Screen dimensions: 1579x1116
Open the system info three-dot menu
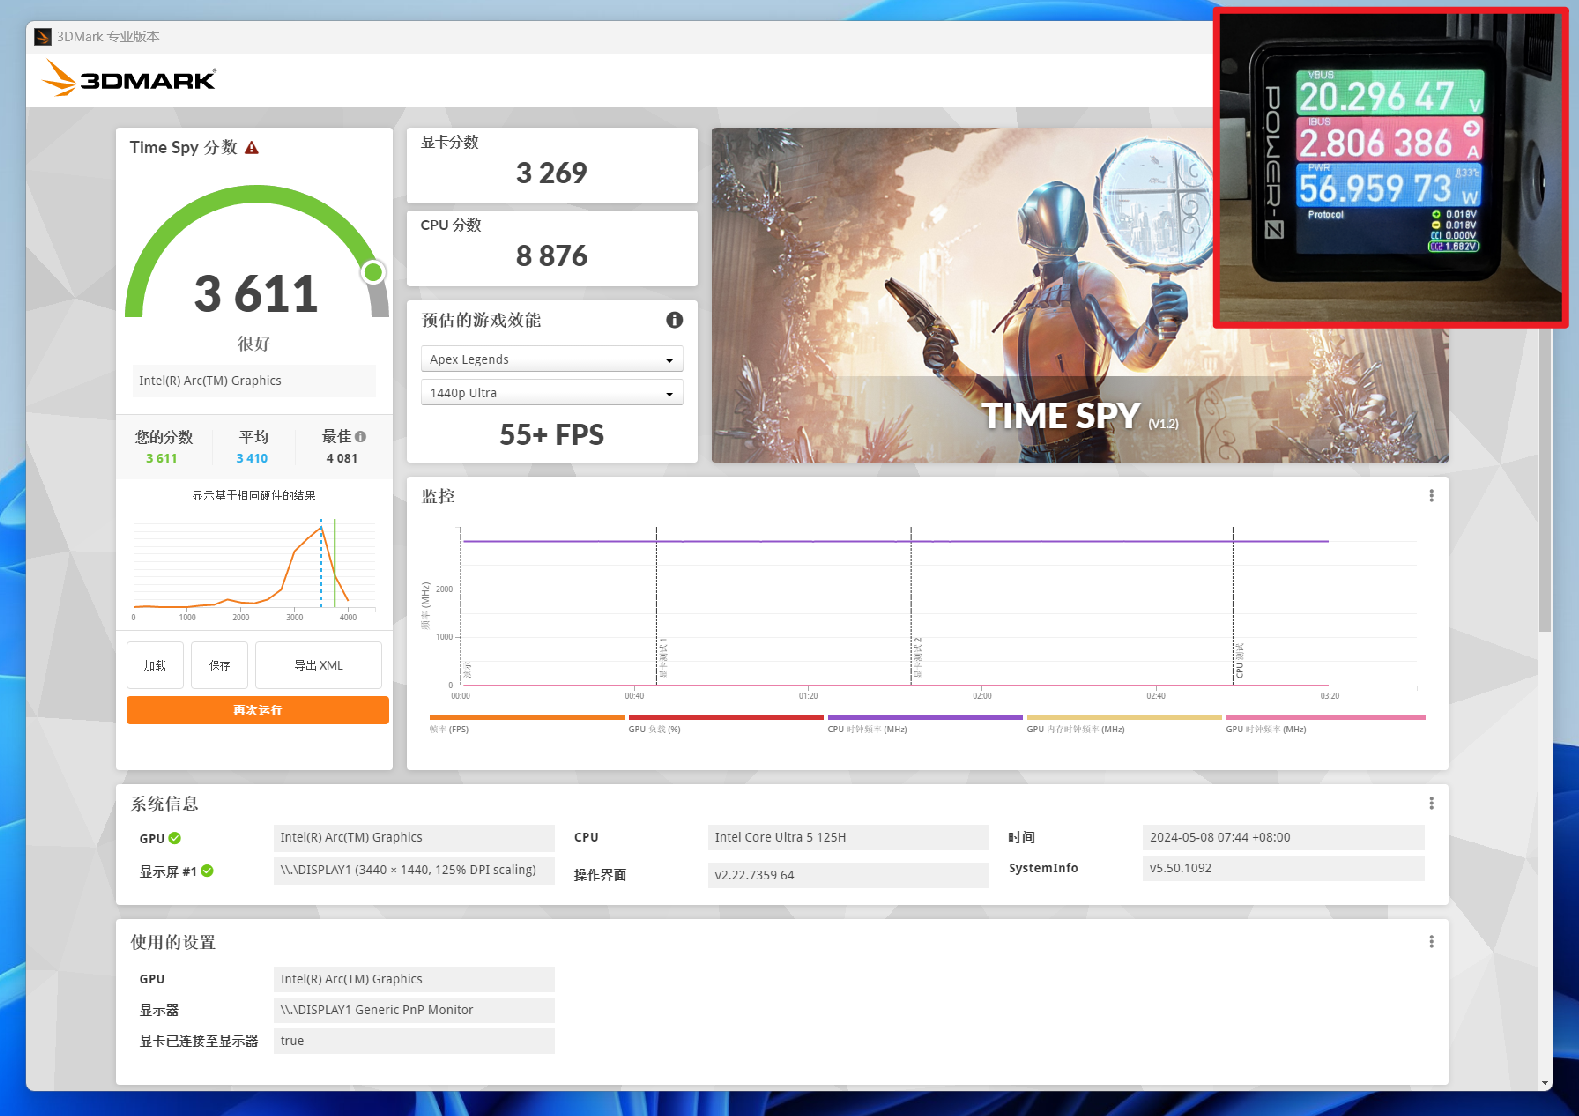[x=1432, y=804]
